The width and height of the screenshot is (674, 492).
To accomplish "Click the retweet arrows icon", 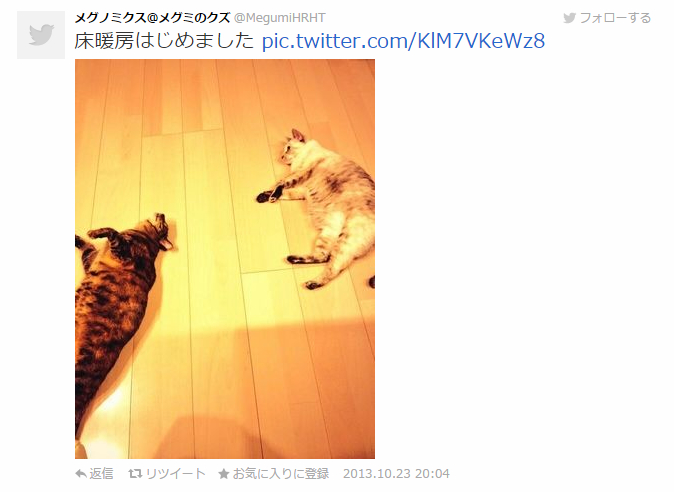I will pyautogui.click(x=135, y=474).
